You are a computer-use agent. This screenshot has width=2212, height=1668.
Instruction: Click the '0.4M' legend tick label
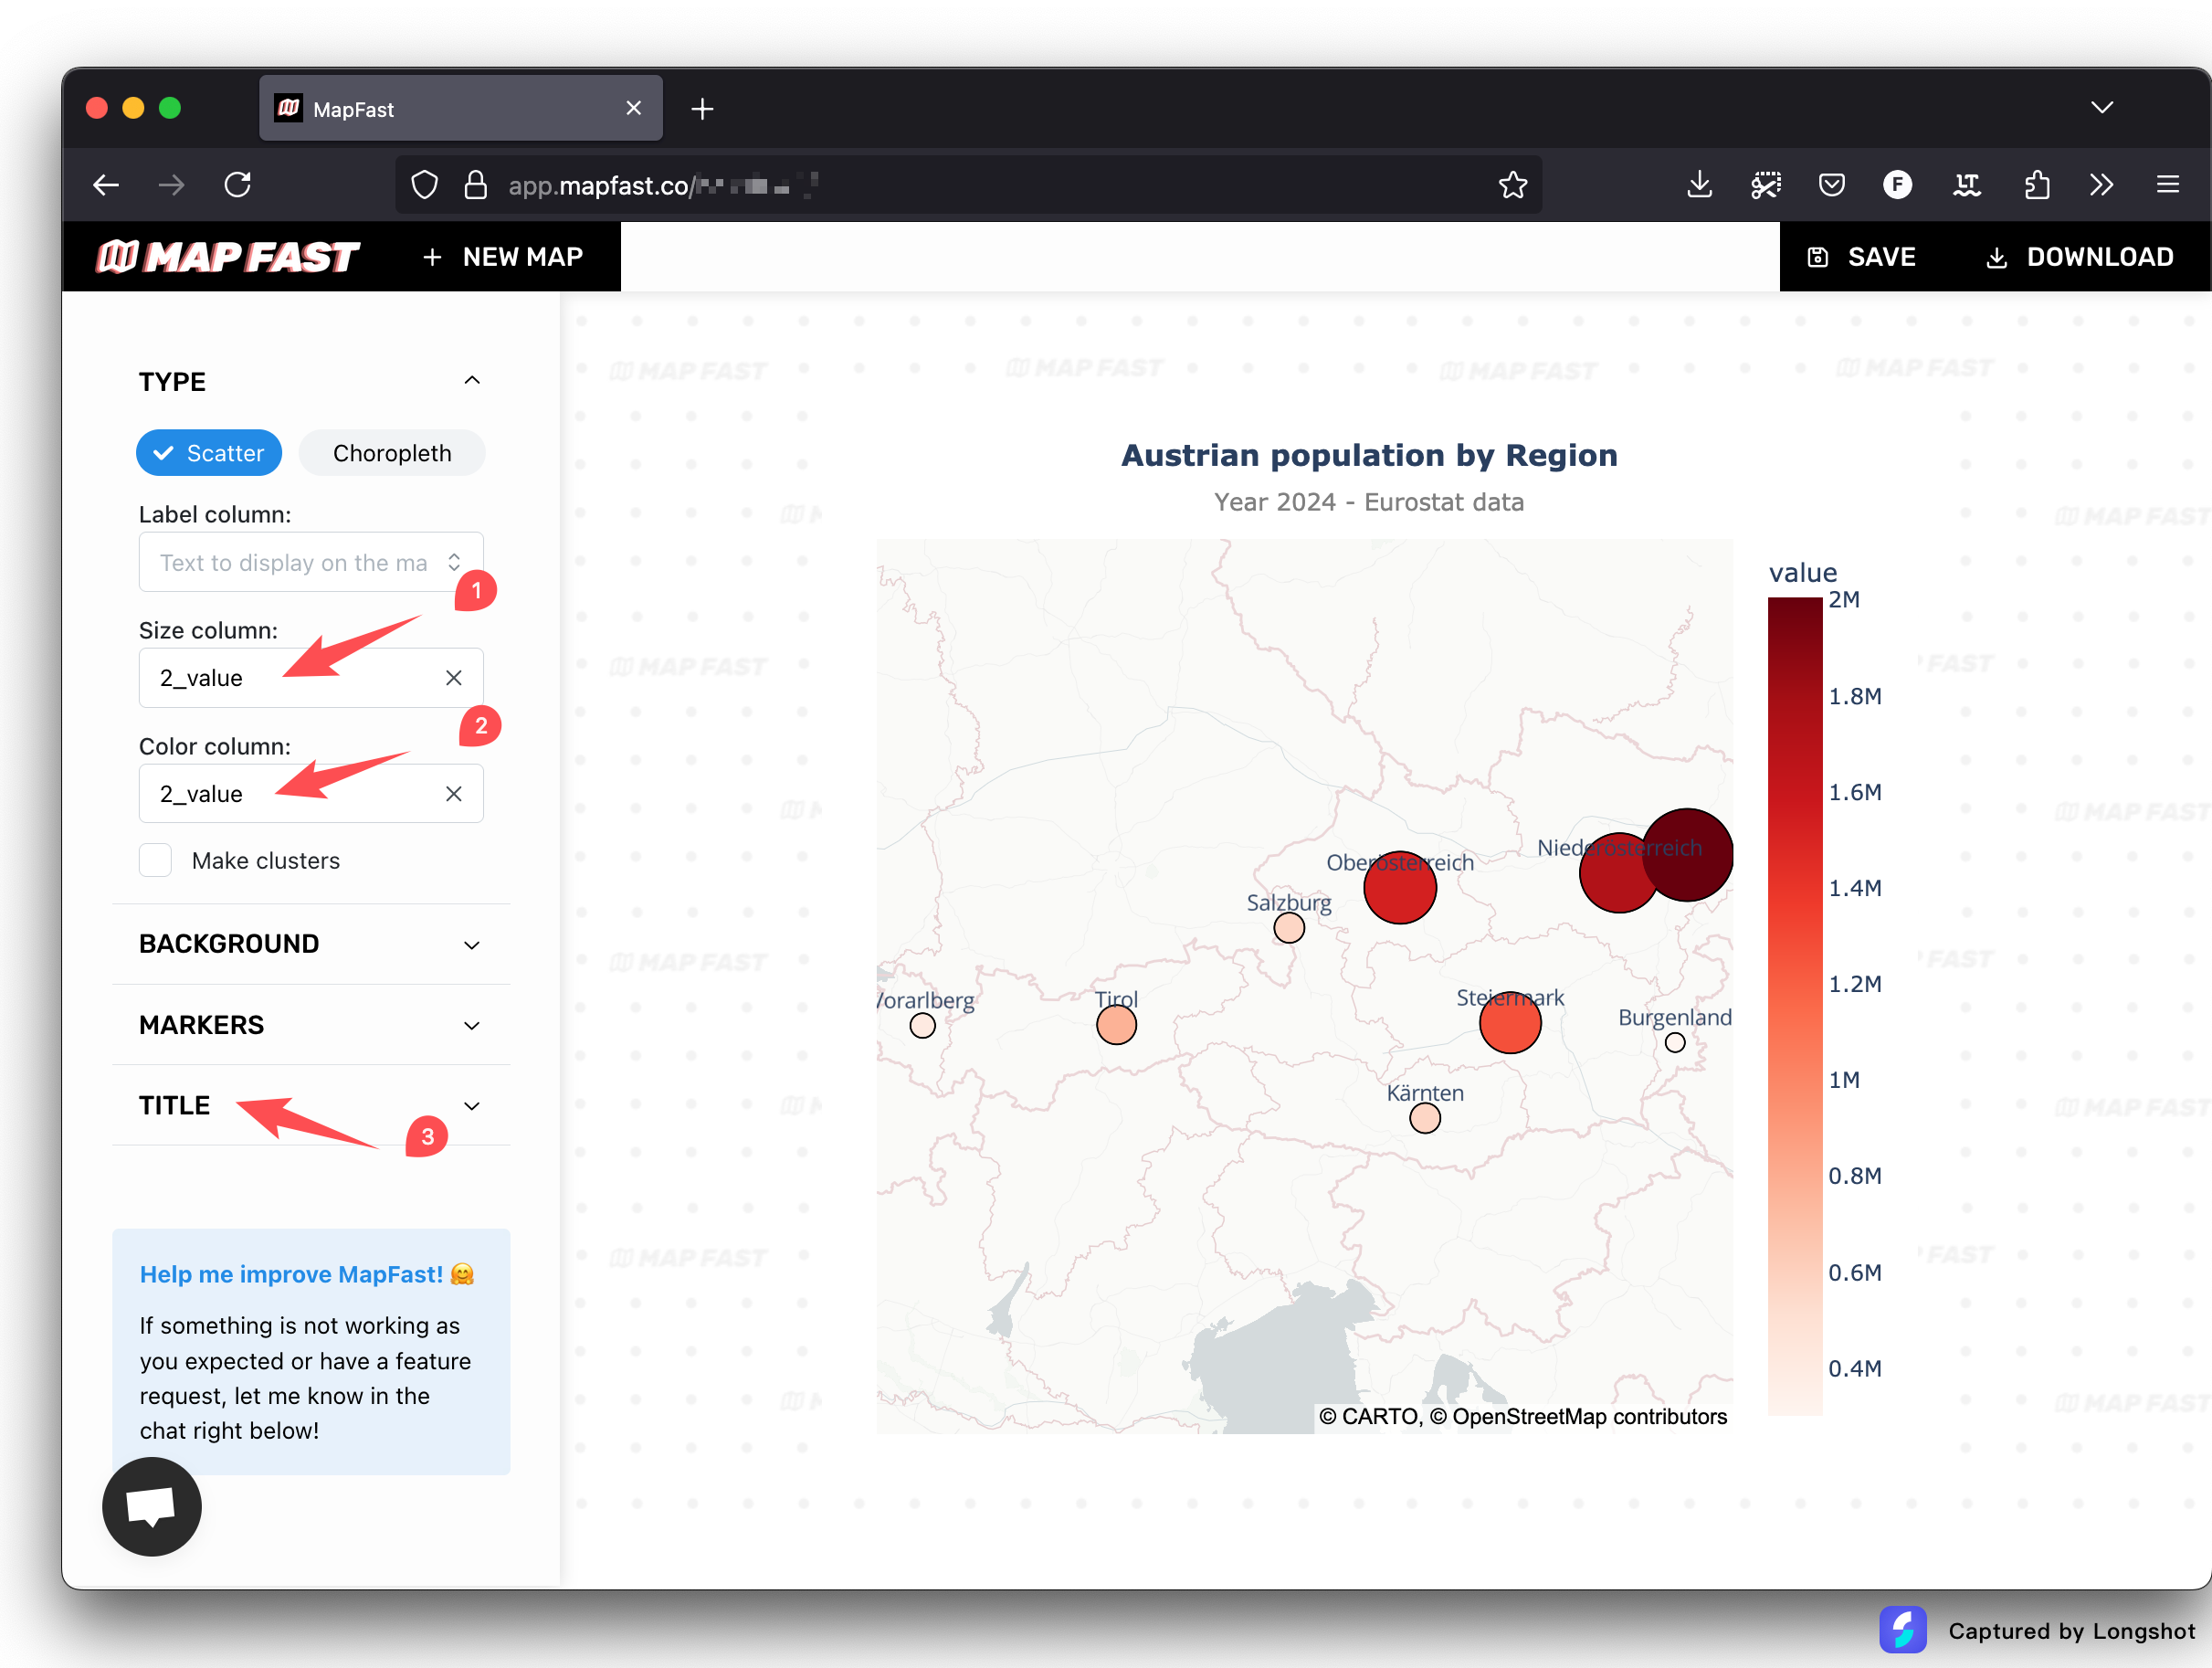[x=1855, y=1368]
